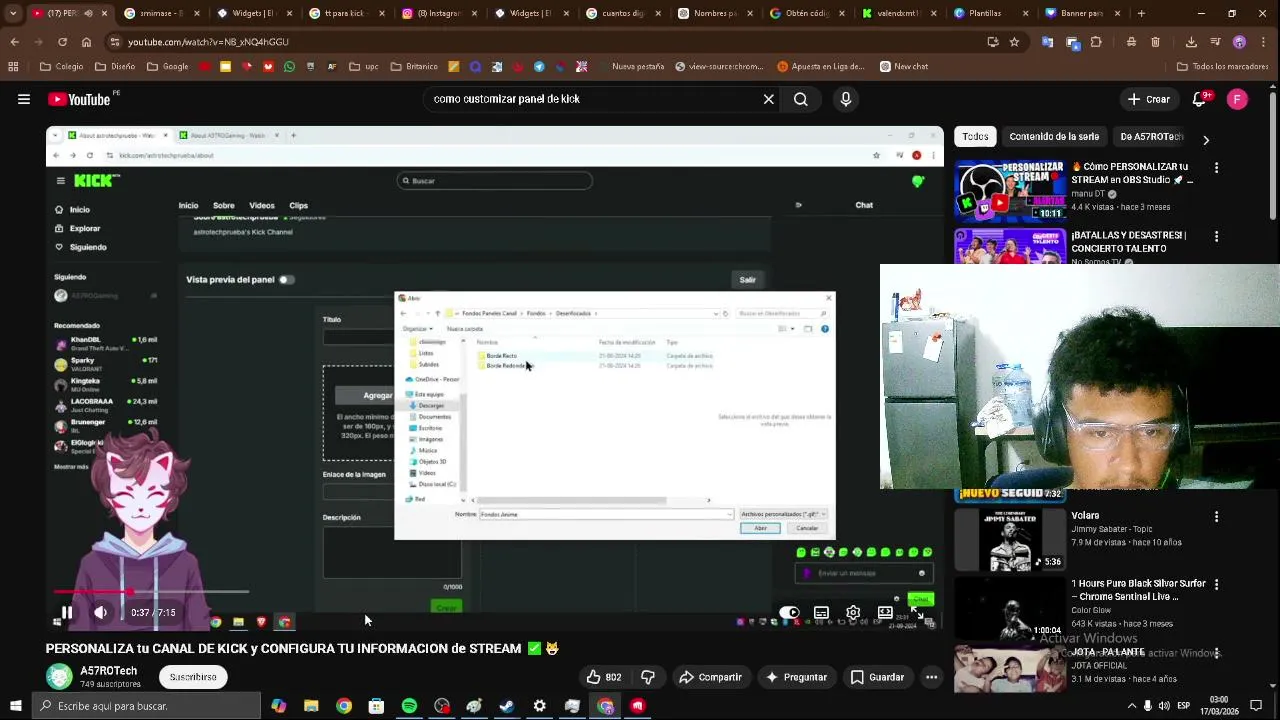Image resolution: width=1280 pixels, height=720 pixels.
Task: Open the Windows notification center
Action: pos(1257,706)
